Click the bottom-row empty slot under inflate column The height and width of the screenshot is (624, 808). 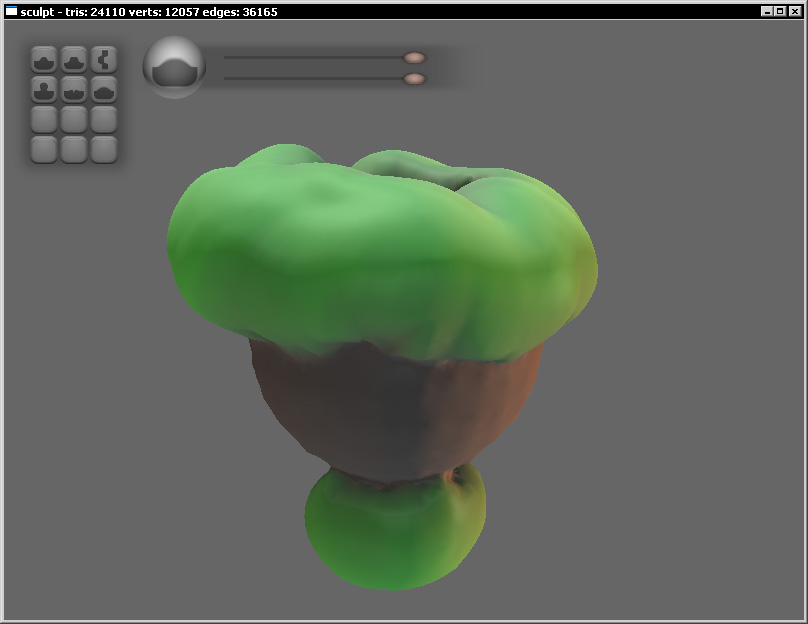coord(44,149)
